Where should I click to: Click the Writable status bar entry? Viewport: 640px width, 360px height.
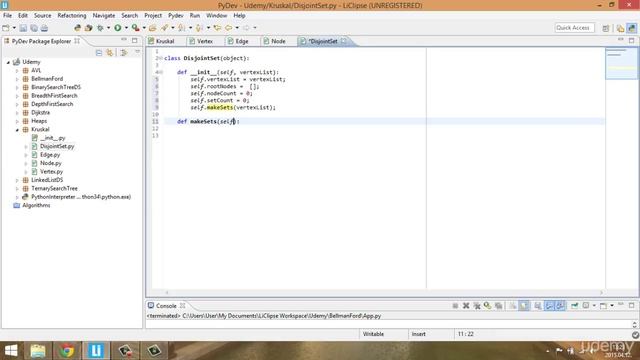[x=373, y=334]
